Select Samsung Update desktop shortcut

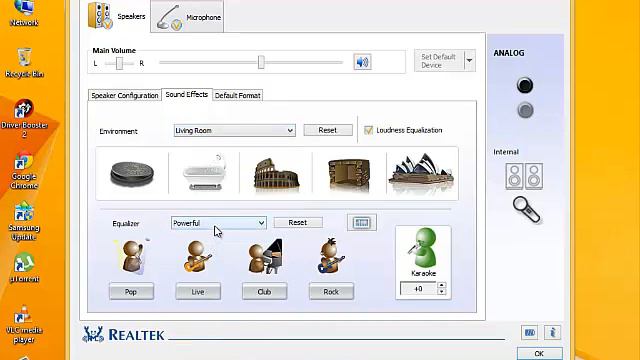click(x=24, y=222)
